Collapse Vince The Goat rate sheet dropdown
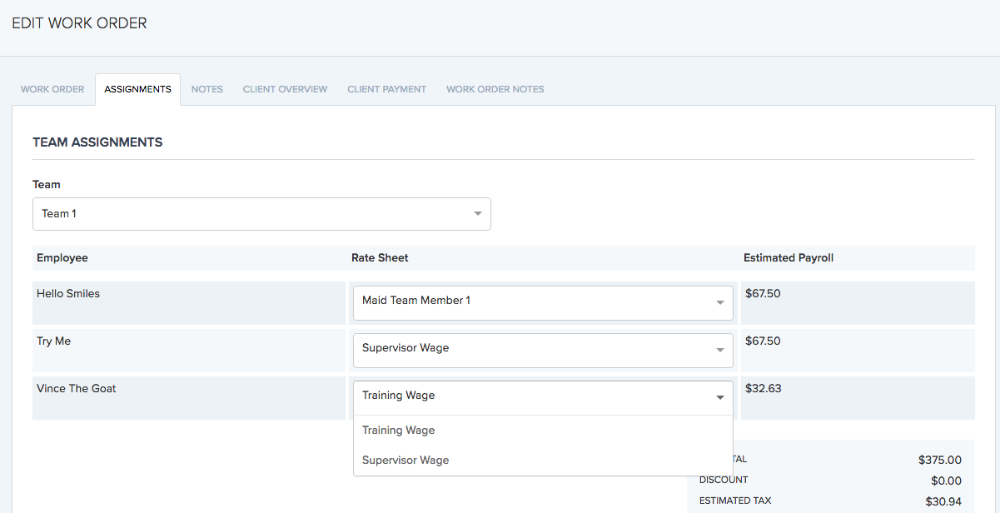The width and height of the screenshot is (1000, 513). coord(543,398)
